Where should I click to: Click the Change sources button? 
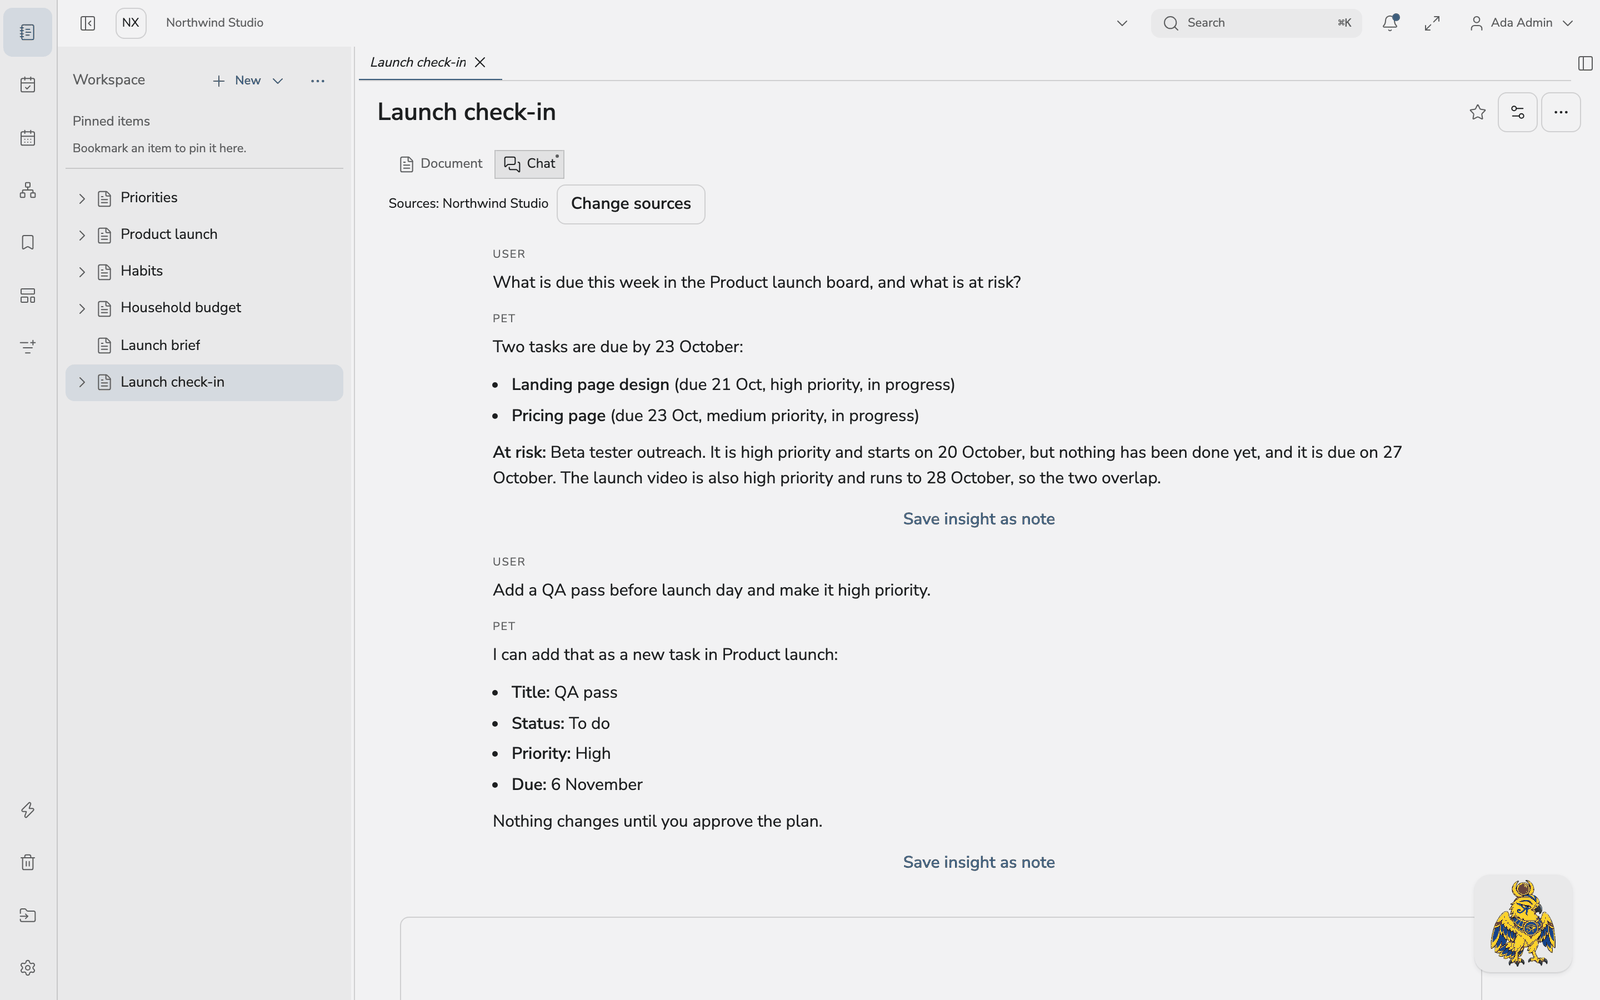631,204
